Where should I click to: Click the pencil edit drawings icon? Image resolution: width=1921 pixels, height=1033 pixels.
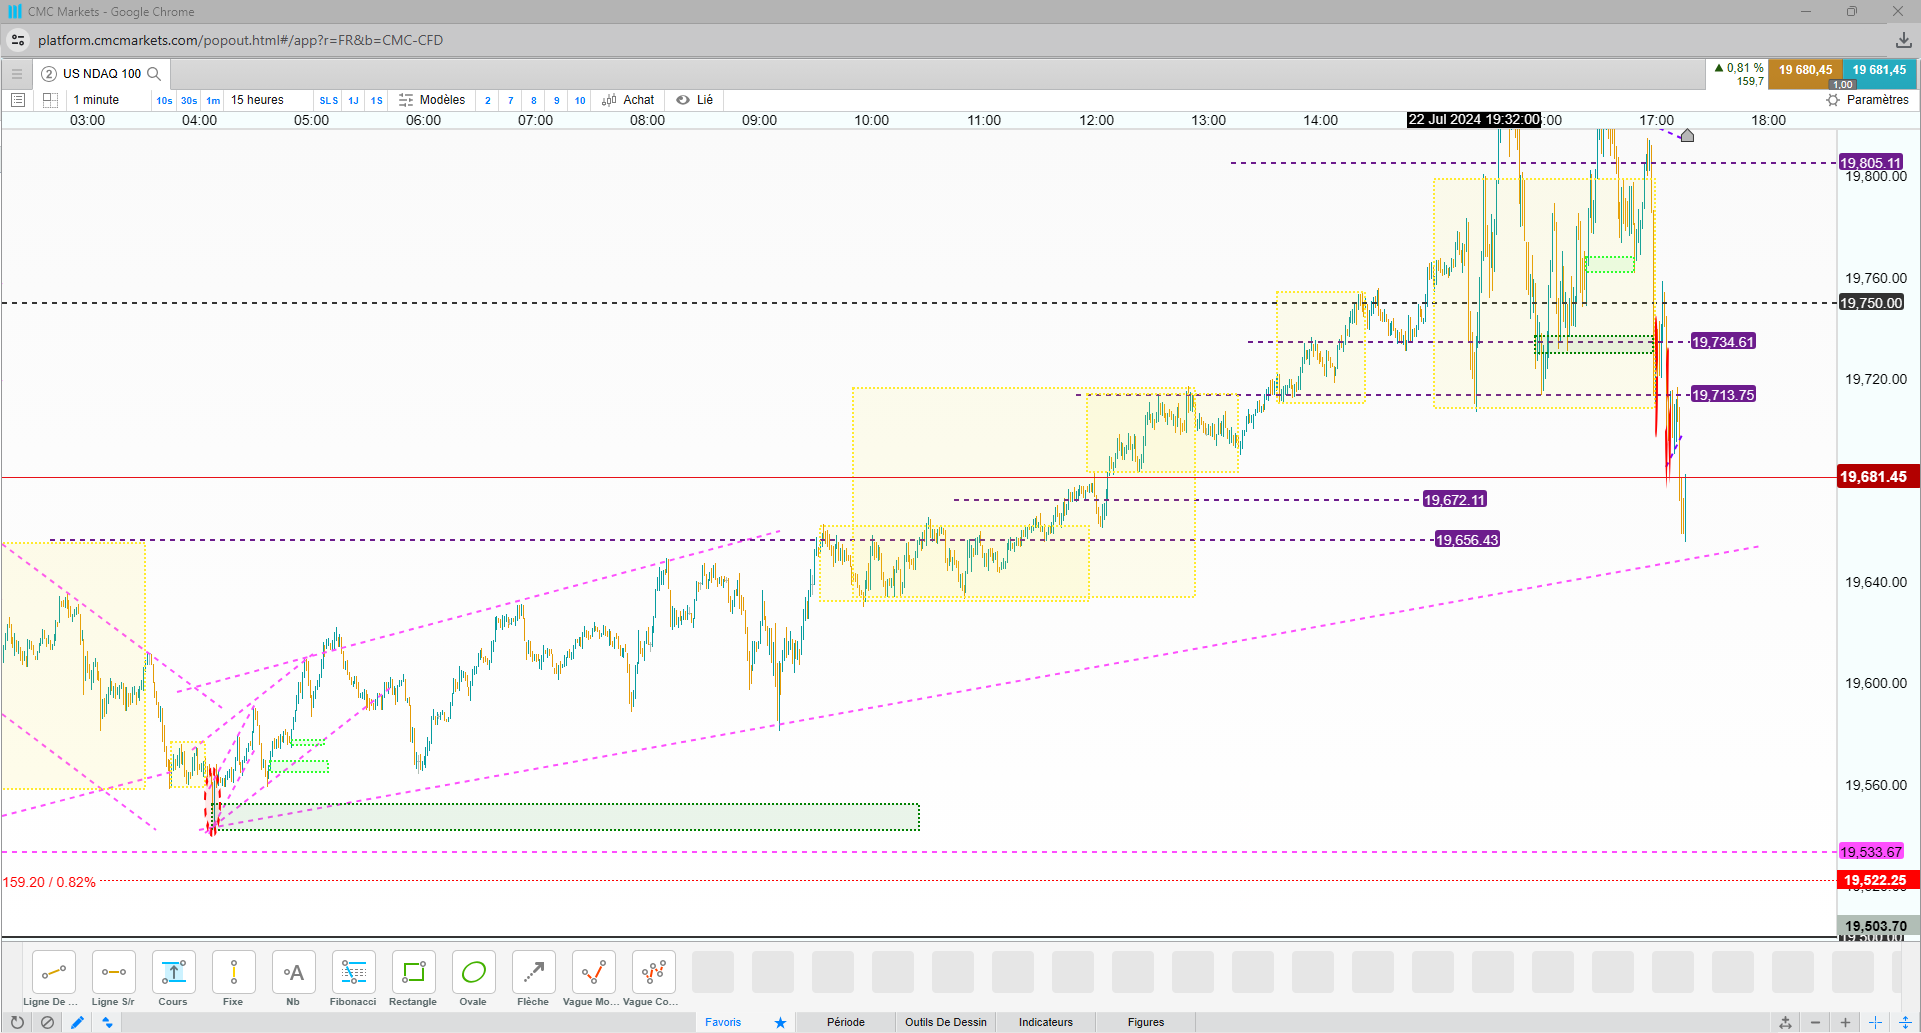(77, 1022)
